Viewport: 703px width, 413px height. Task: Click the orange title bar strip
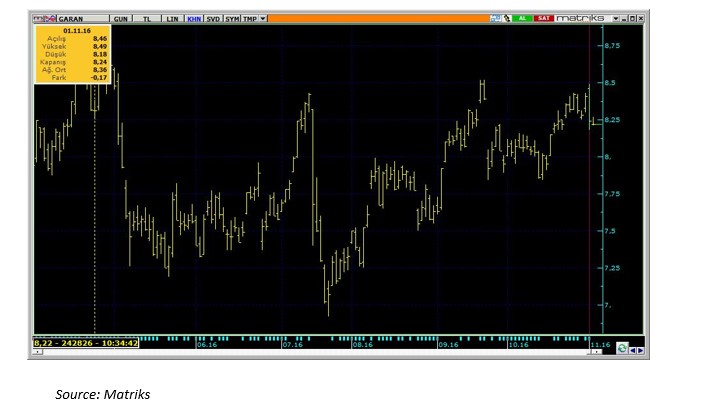378,18
